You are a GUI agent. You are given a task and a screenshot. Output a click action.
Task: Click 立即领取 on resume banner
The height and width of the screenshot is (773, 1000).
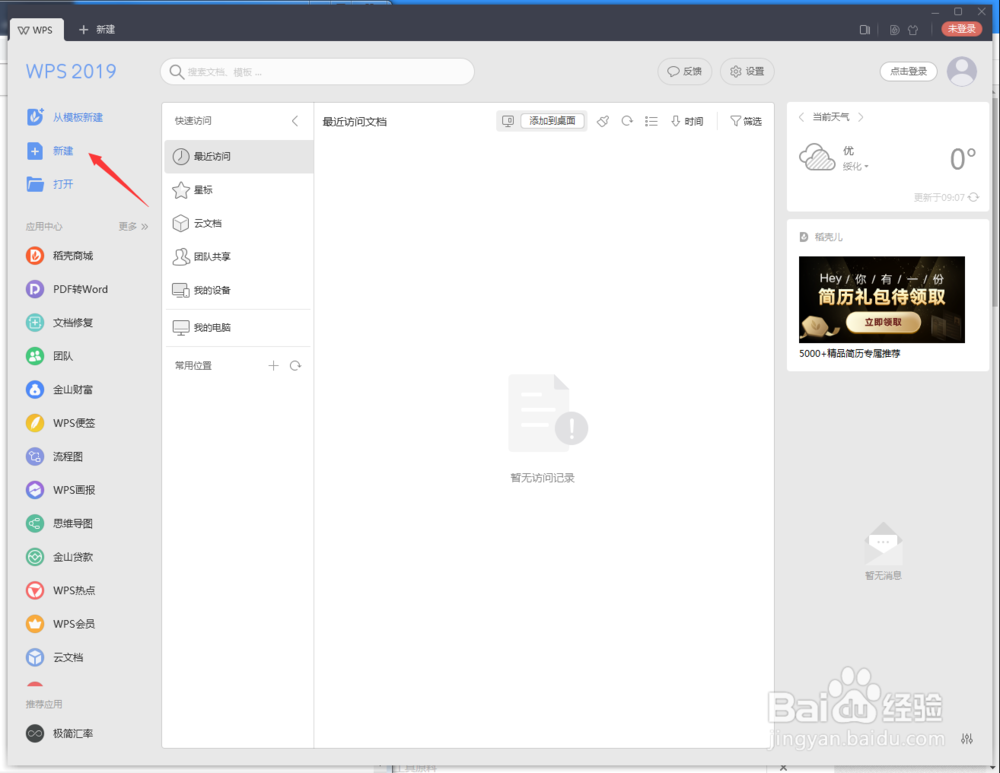click(x=883, y=322)
